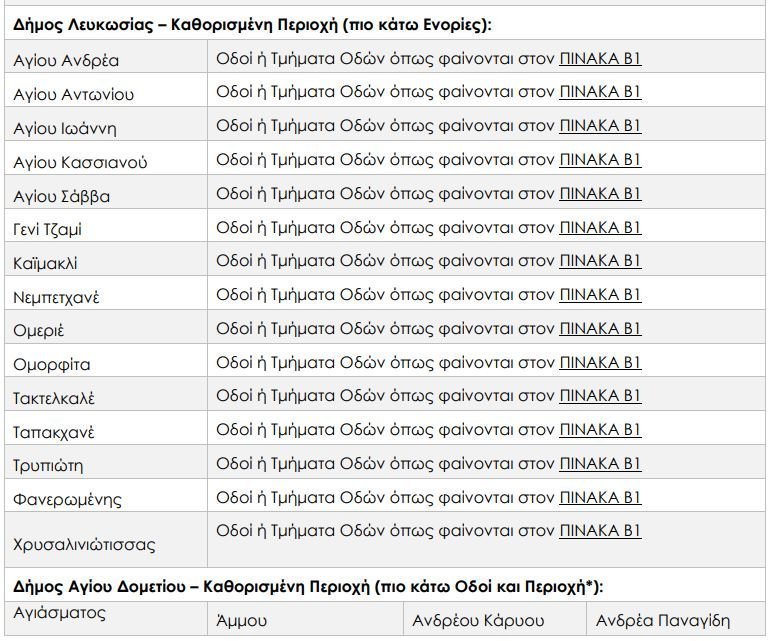This screenshot has width=769, height=641.
Task: Open ΠΙΝΑΚΑ Β1 link in Αγίου Κασσιανού row
Action: point(600,160)
